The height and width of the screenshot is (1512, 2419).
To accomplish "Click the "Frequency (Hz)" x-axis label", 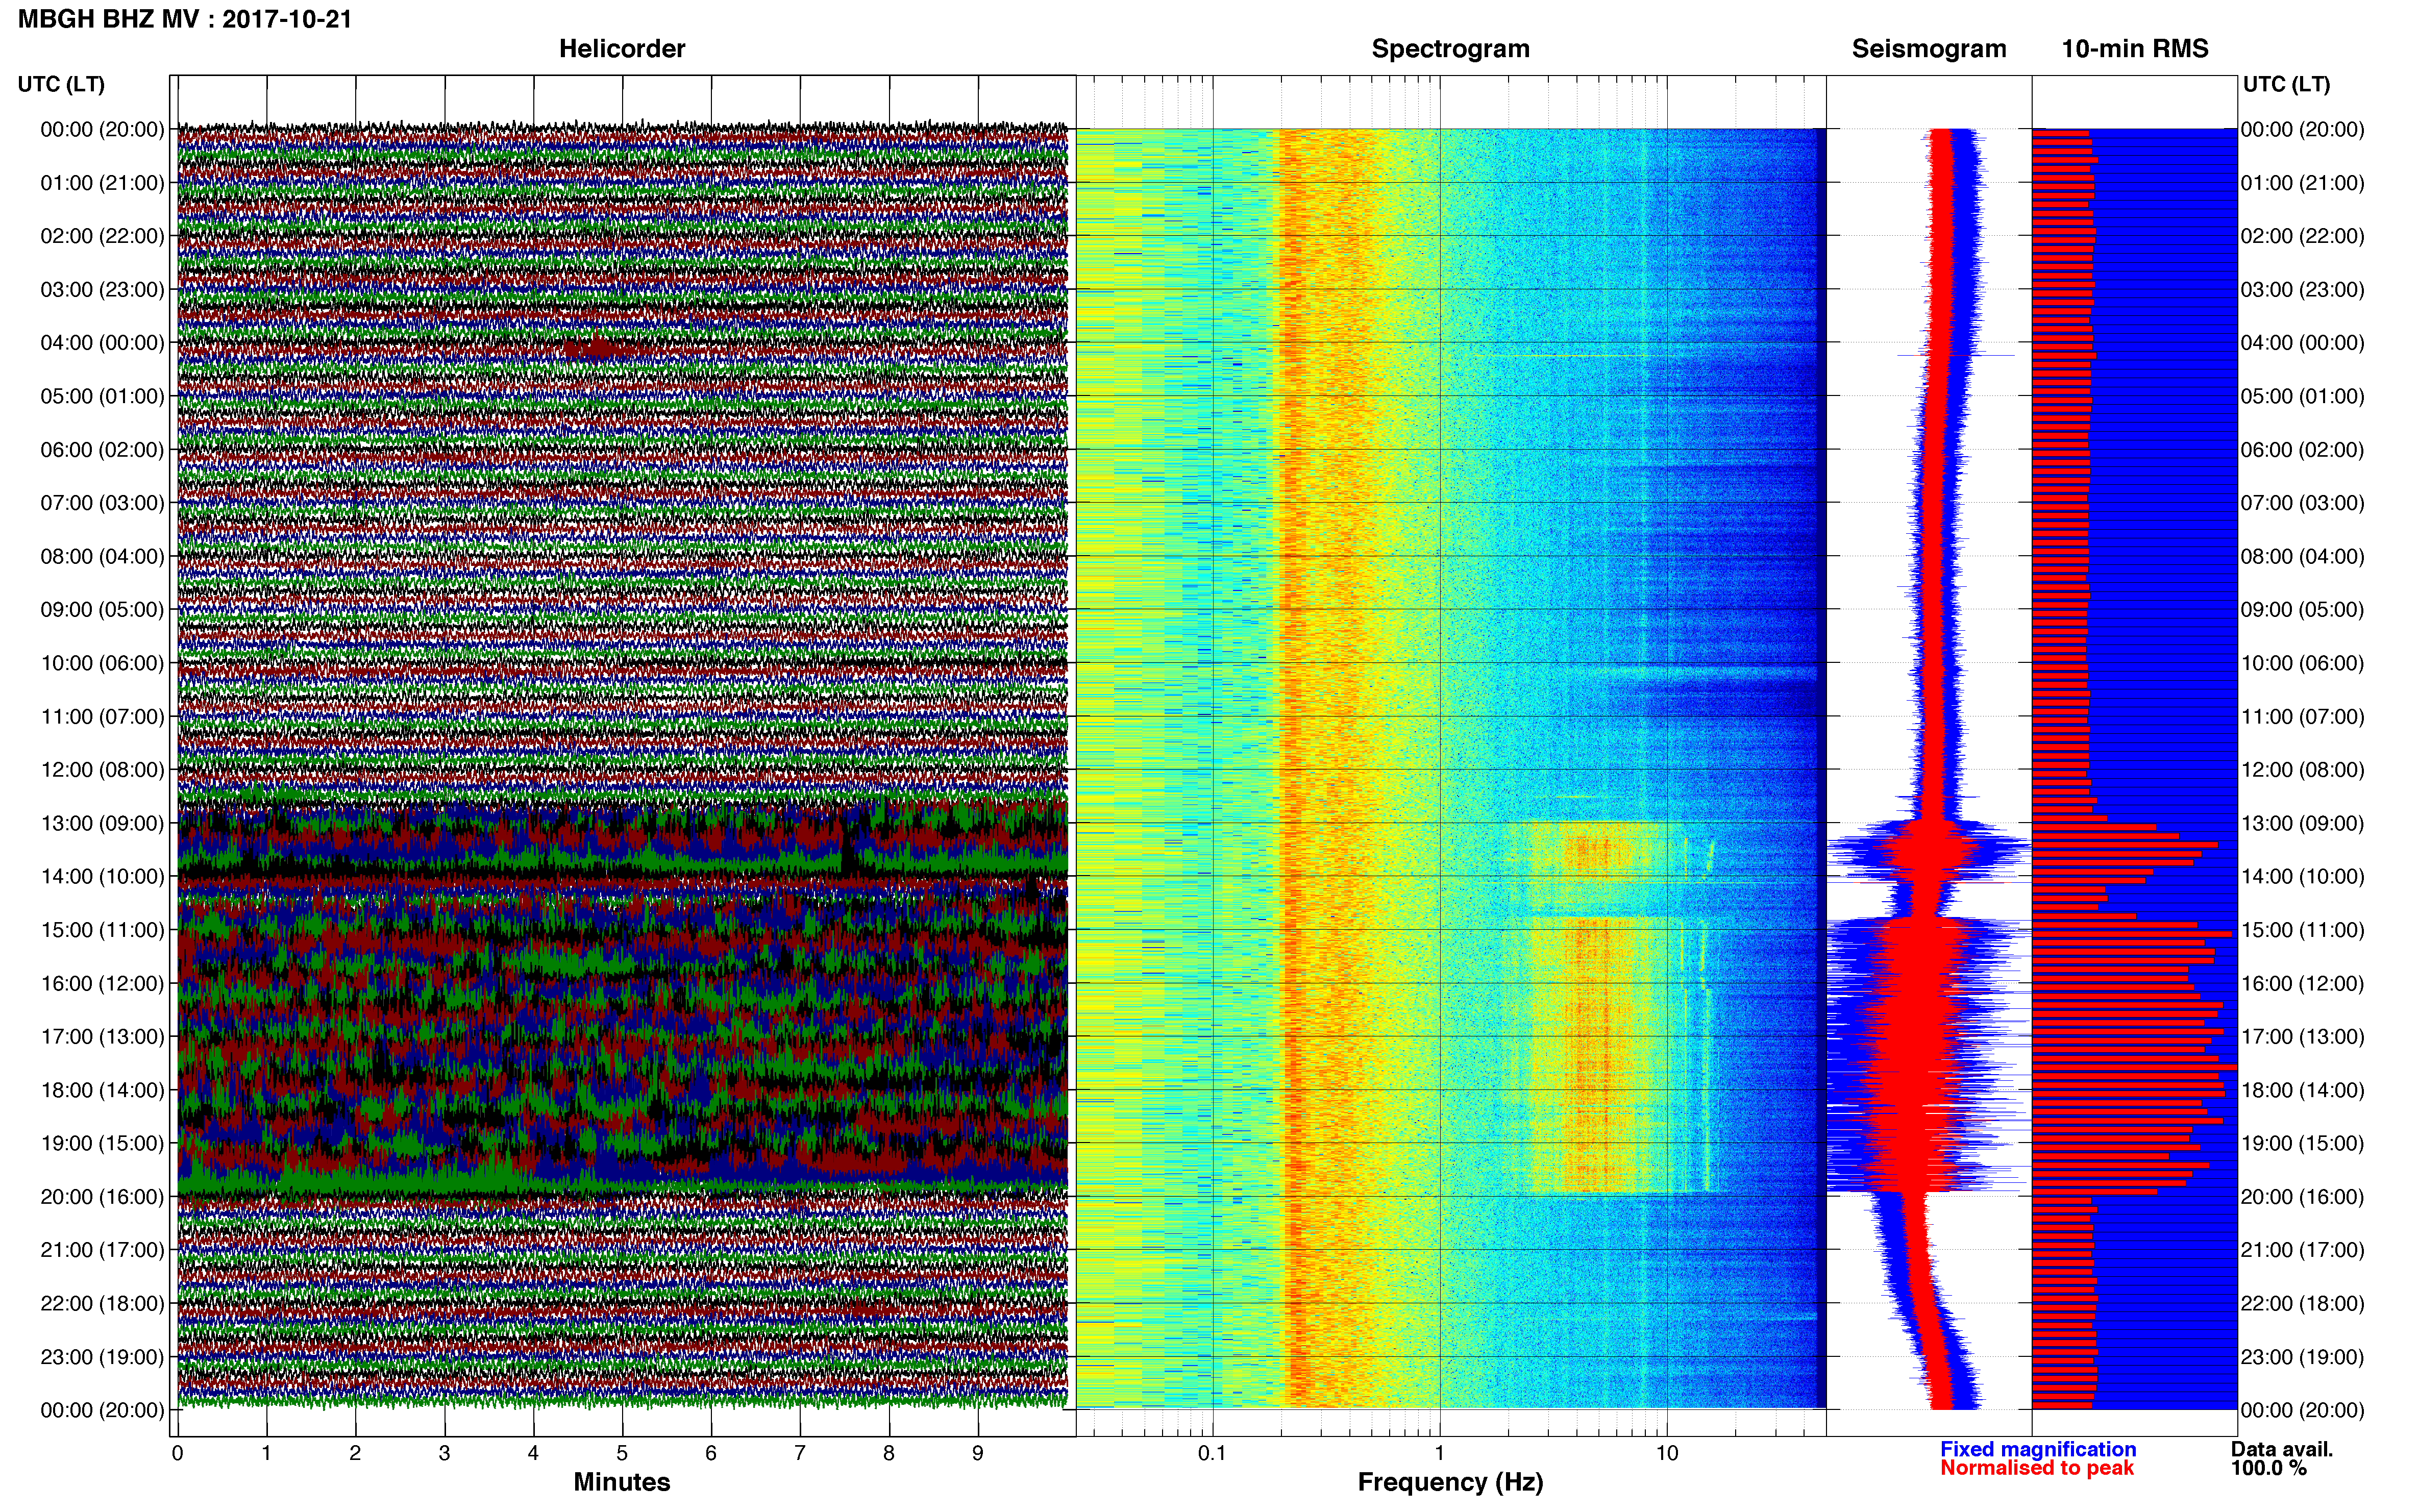I will [x=1450, y=1482].
